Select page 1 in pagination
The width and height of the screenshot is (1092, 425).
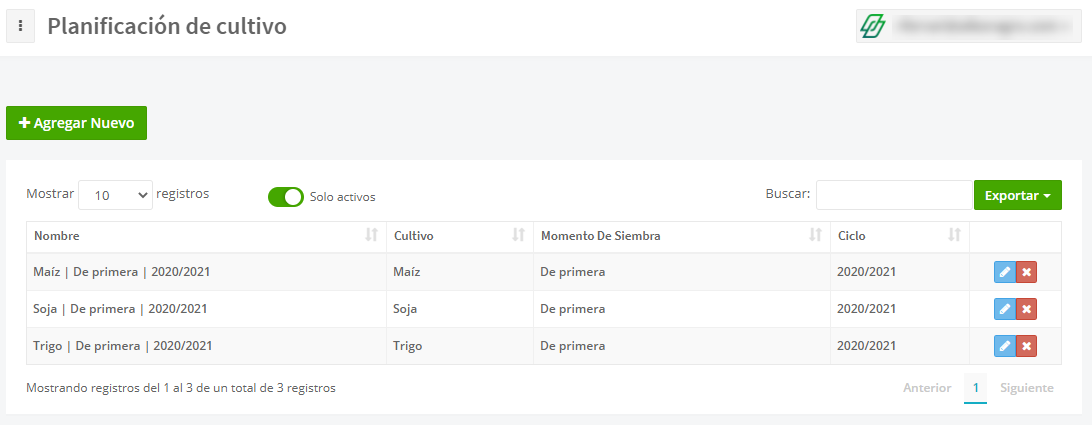coord(975,388)
